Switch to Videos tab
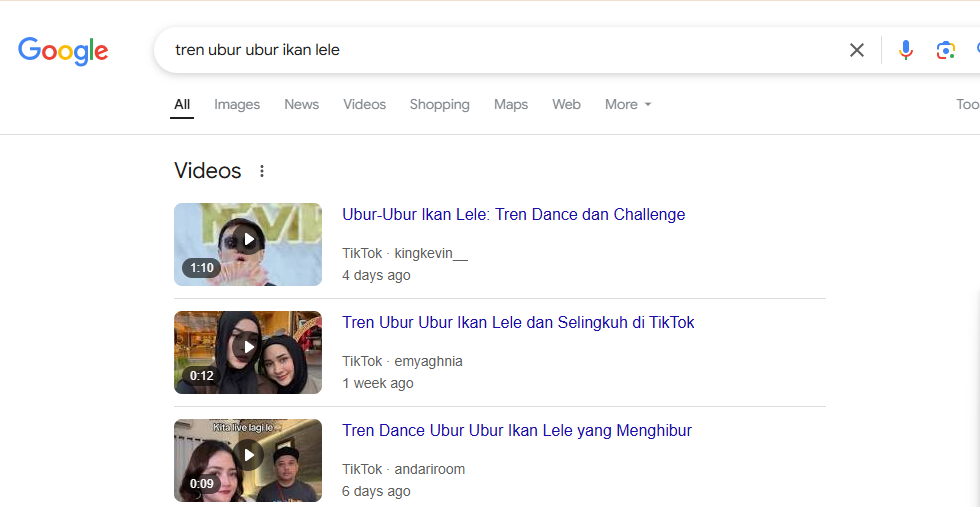 click(364, 104)
